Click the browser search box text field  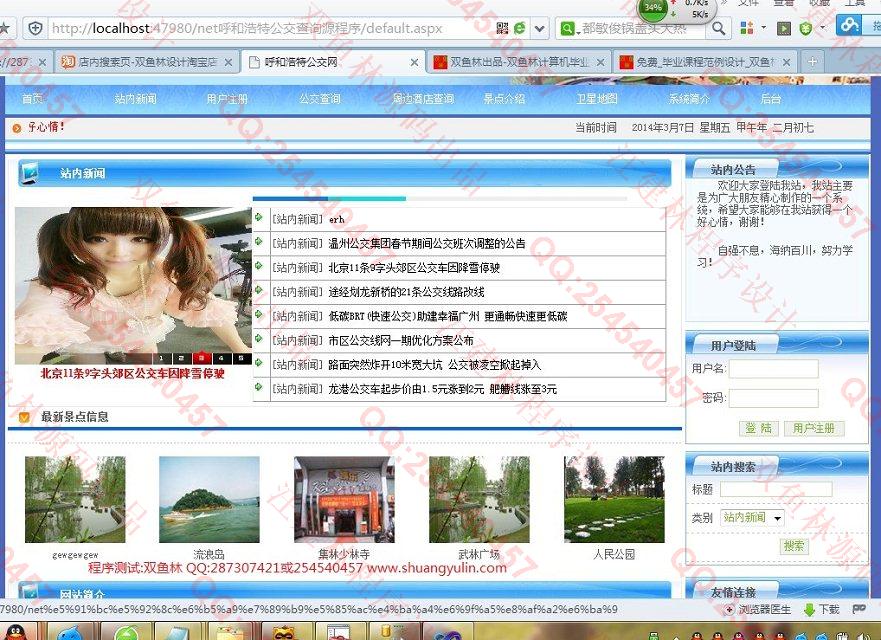(x=642, y=28)
